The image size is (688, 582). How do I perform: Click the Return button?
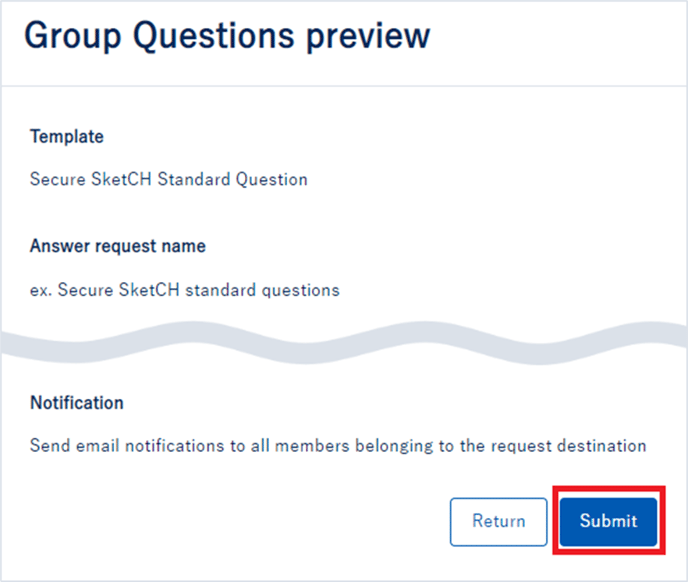click(498, 521)
